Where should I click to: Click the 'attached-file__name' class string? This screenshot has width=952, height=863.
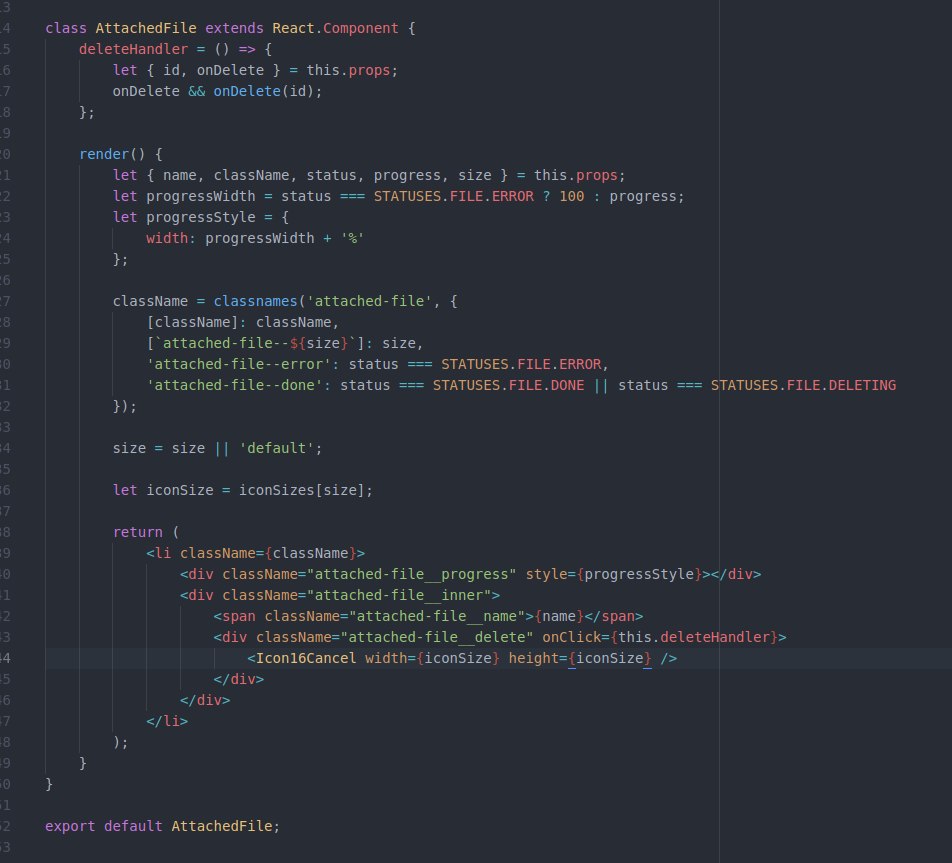point(436,616)
